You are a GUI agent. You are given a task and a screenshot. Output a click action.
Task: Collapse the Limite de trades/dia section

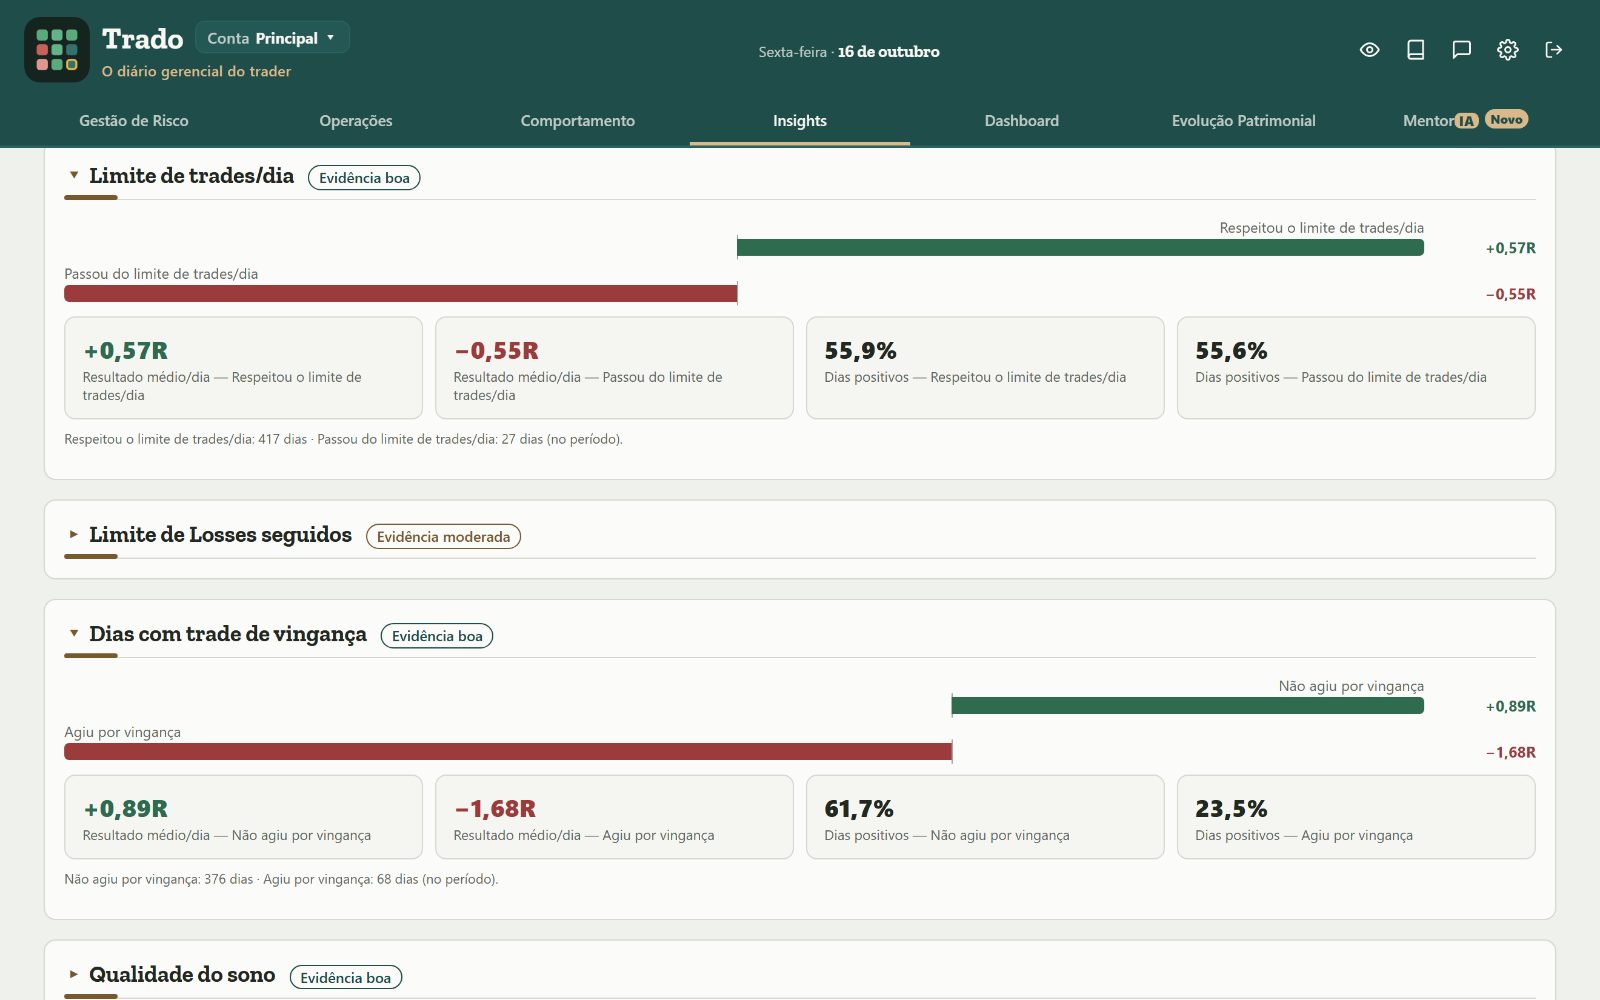(x=74, y=175)
